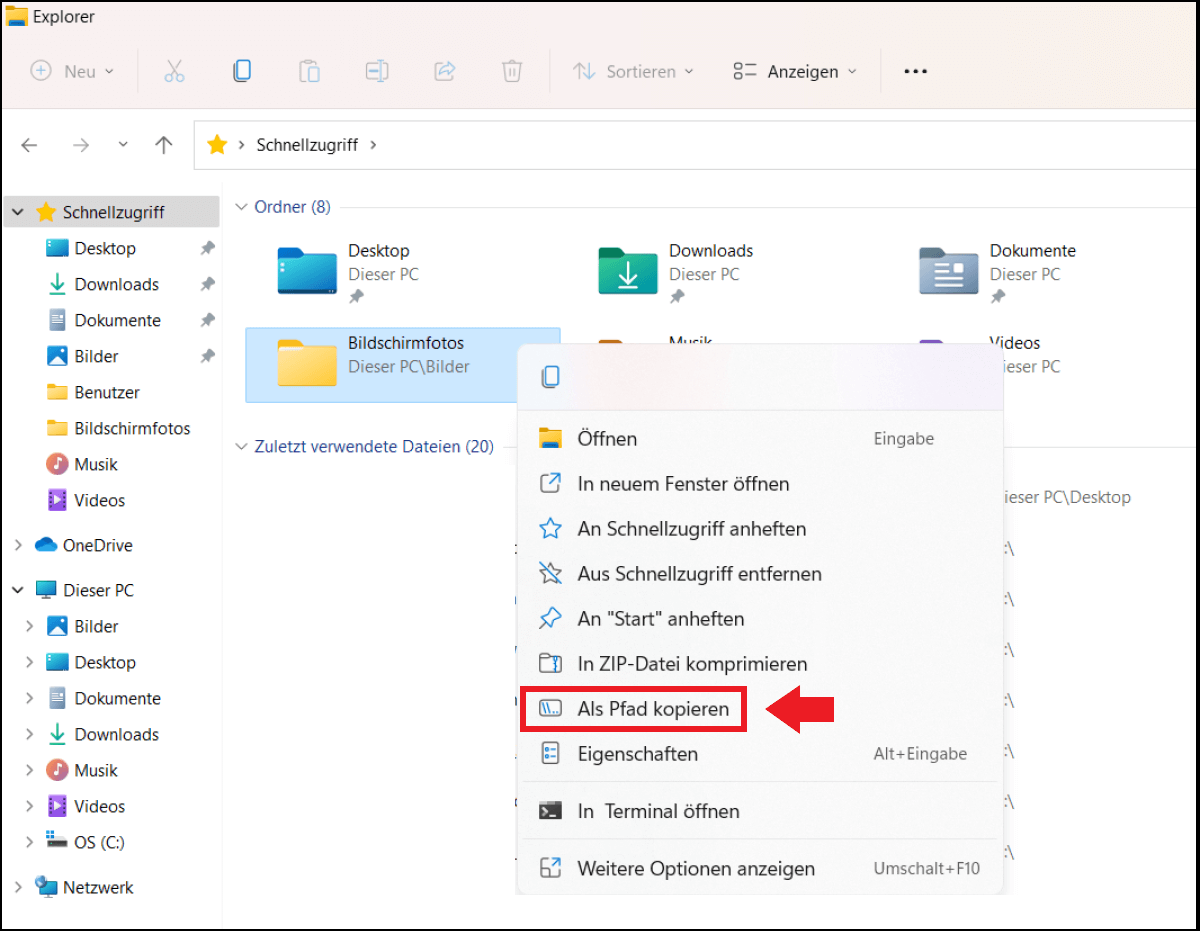1200x931 pixels.
Task: Expand the OneDrive tree node
Action: [x=18, y=545]
